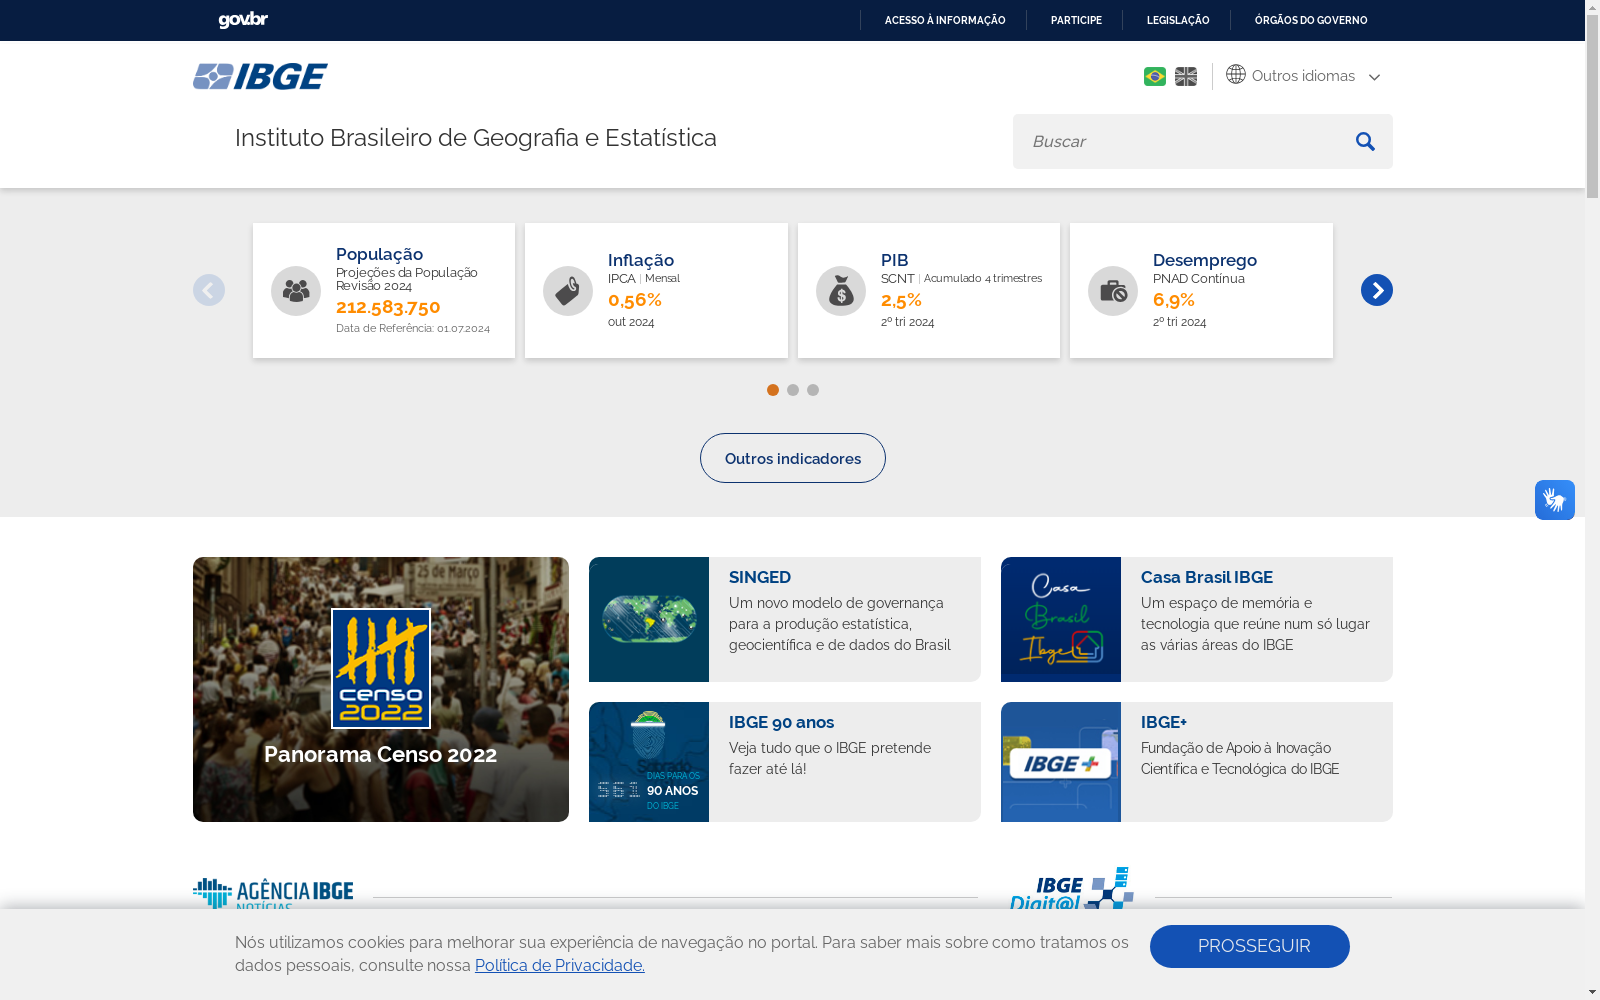Open Acesso à Informação menu item
The image size is (1600, 1000).
945,20
